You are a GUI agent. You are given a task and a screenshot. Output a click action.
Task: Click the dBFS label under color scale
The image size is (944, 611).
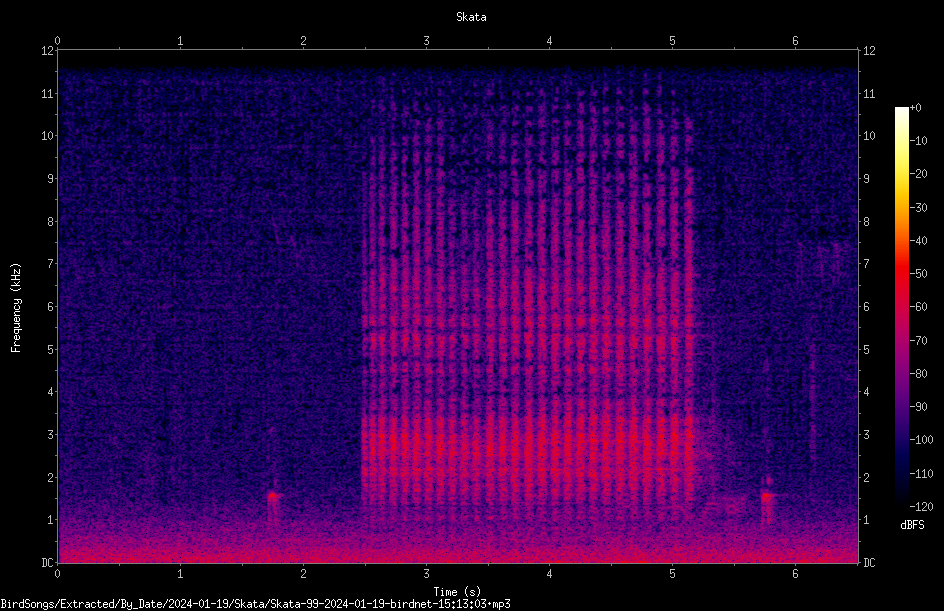(912, 525)
